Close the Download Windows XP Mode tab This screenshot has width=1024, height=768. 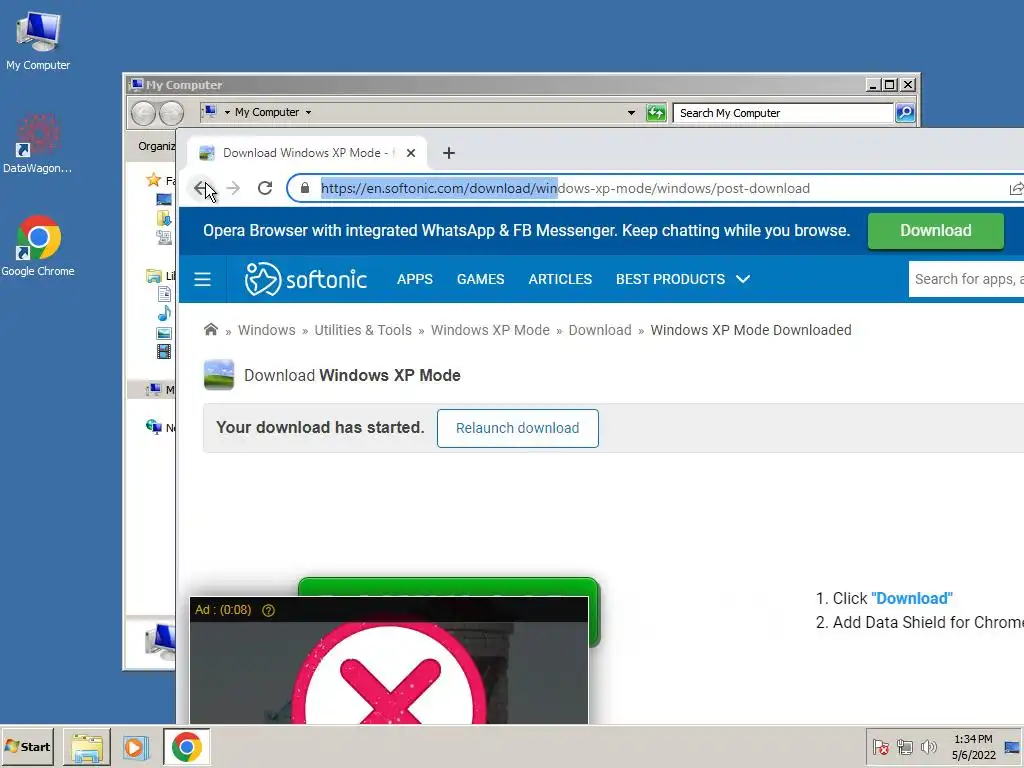click(411, 153)
